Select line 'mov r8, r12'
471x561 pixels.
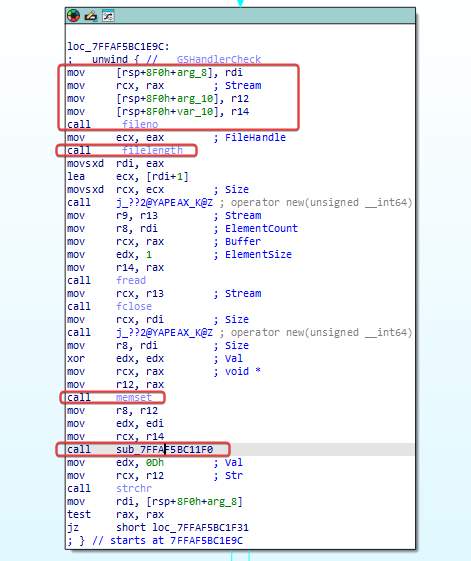pyautogui.click(x=112, y=410)
